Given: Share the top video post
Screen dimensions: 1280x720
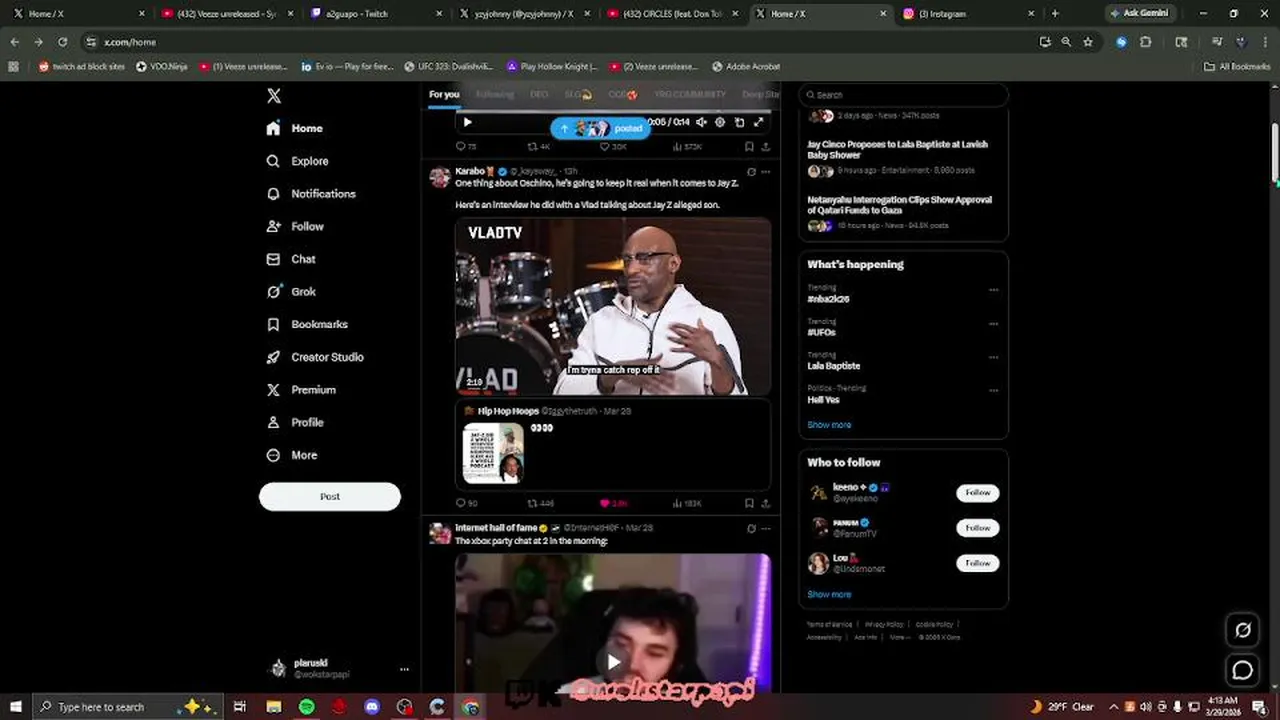Looking at the screenshot, I should (x=766, y=146).
